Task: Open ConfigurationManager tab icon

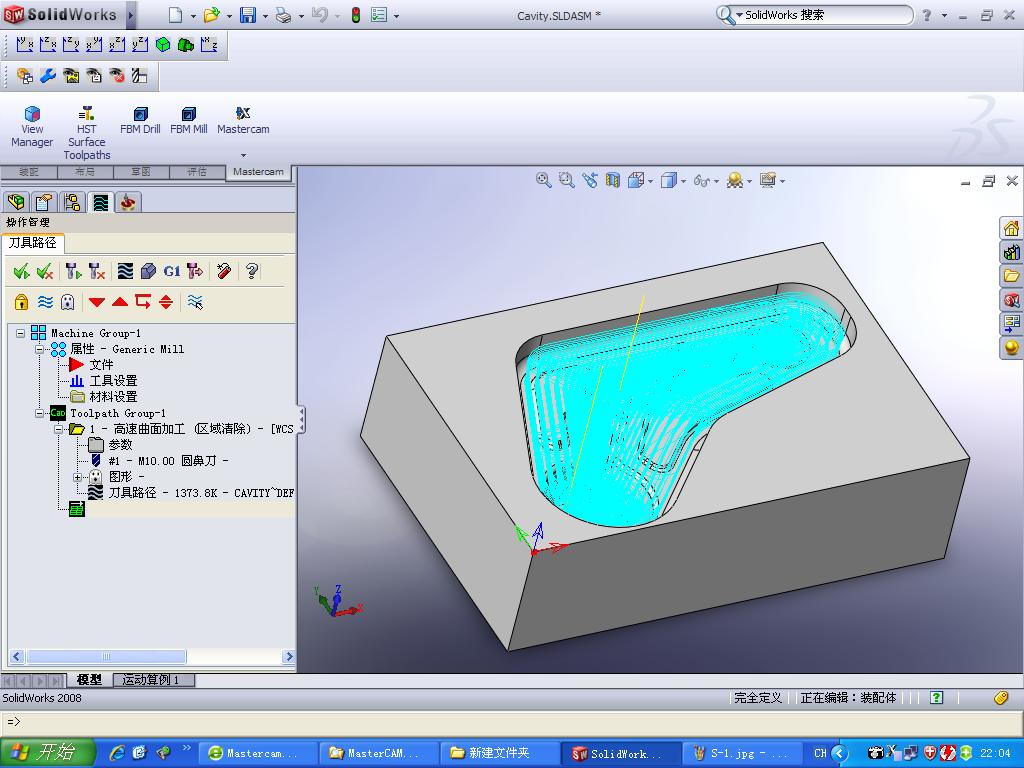Action: pyautogui.click(x=72, y=202)
